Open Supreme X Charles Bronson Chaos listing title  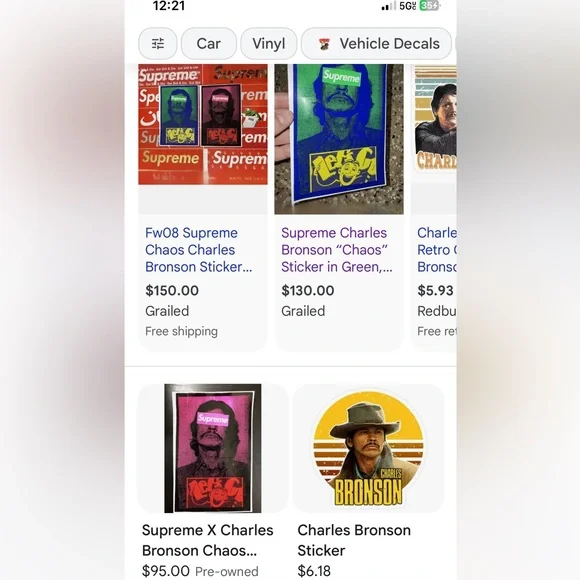(x=208, y=540)
